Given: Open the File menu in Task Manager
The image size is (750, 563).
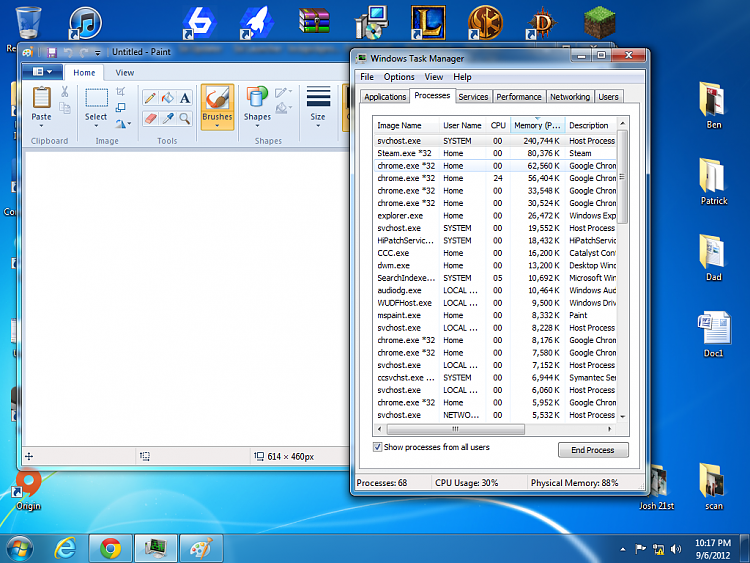Looking at the screenshot, I should point(367,77).
